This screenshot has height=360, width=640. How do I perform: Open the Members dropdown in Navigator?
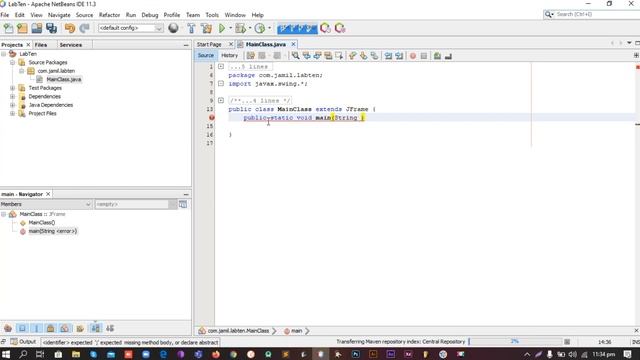coord(46,204)
